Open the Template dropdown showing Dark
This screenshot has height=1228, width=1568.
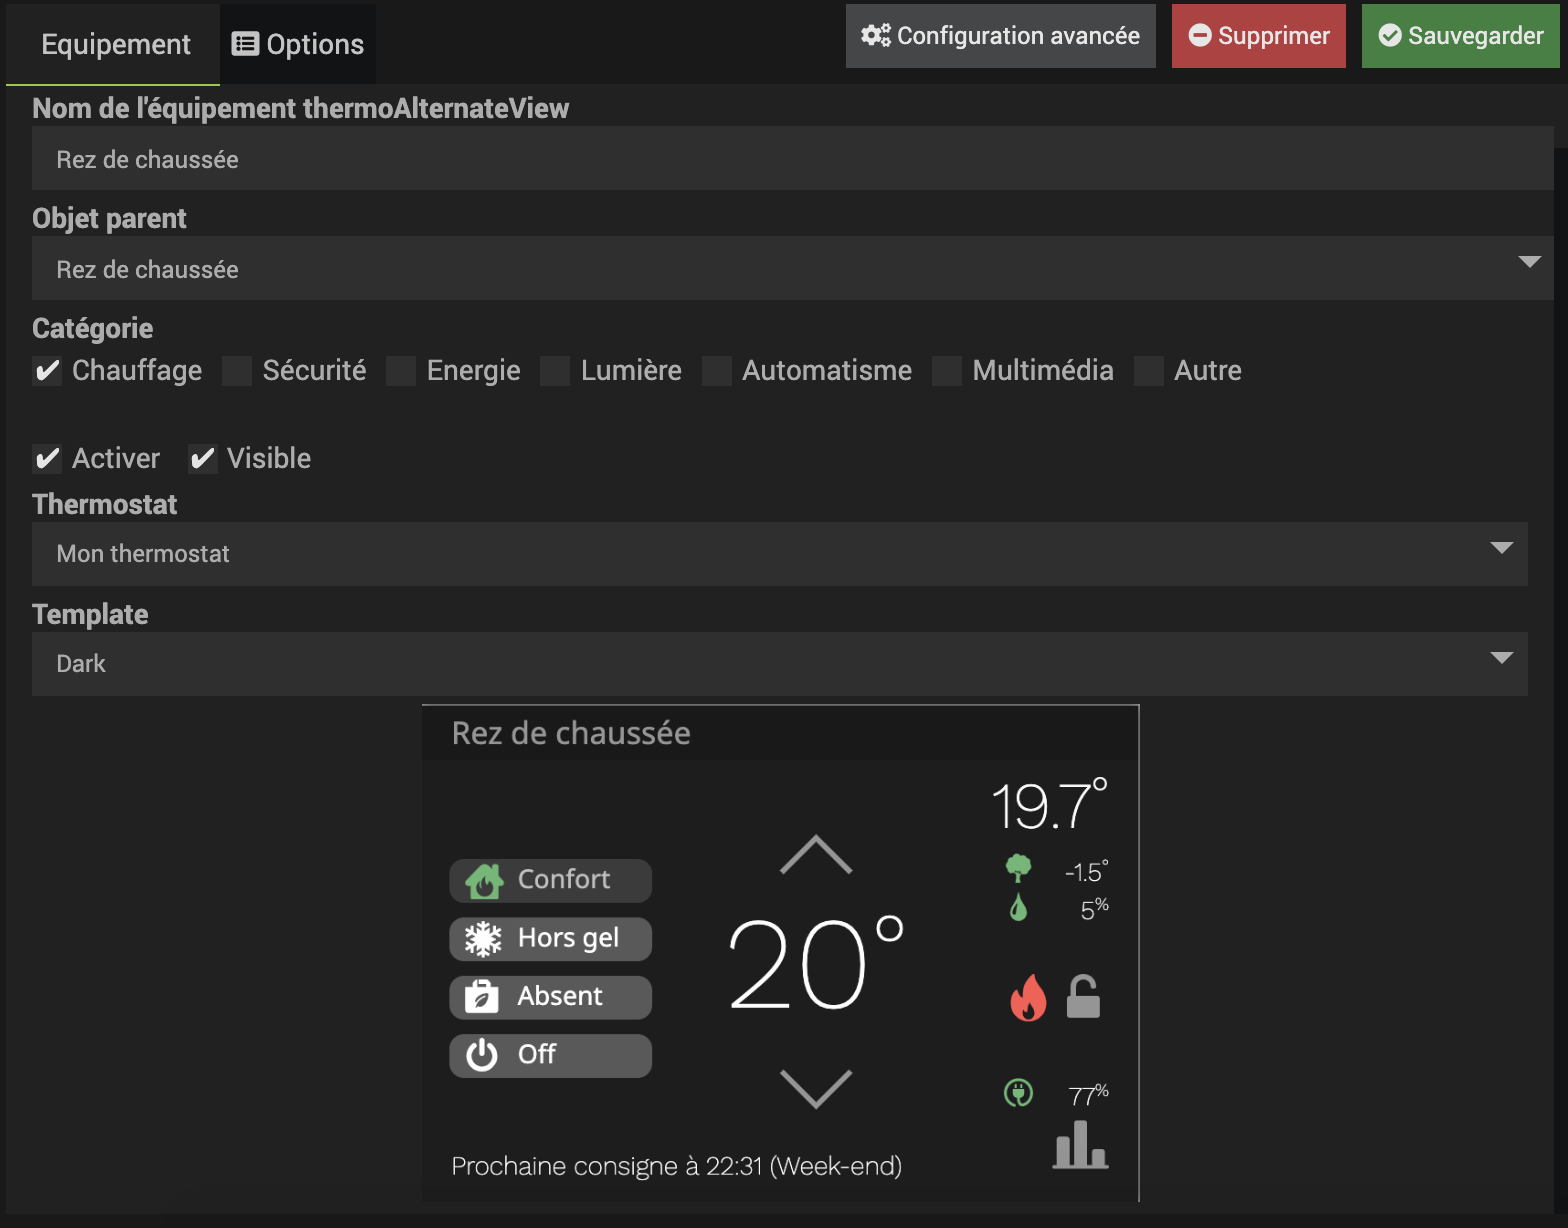coord(779,664)
